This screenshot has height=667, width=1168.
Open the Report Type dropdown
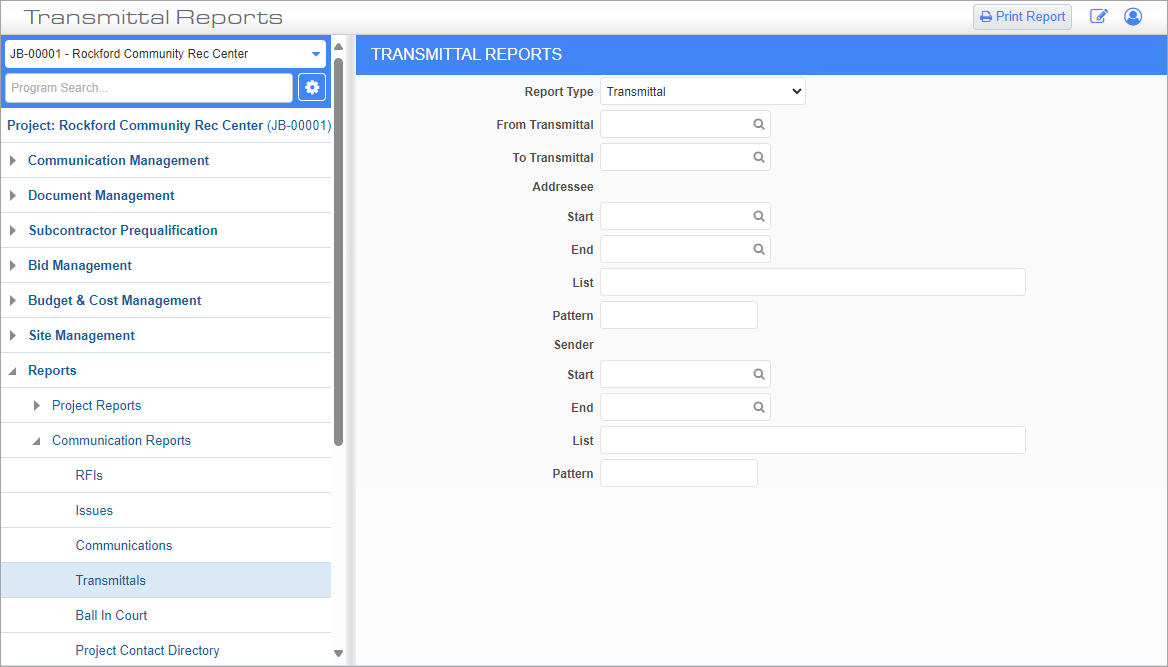[x=701, y=90]
